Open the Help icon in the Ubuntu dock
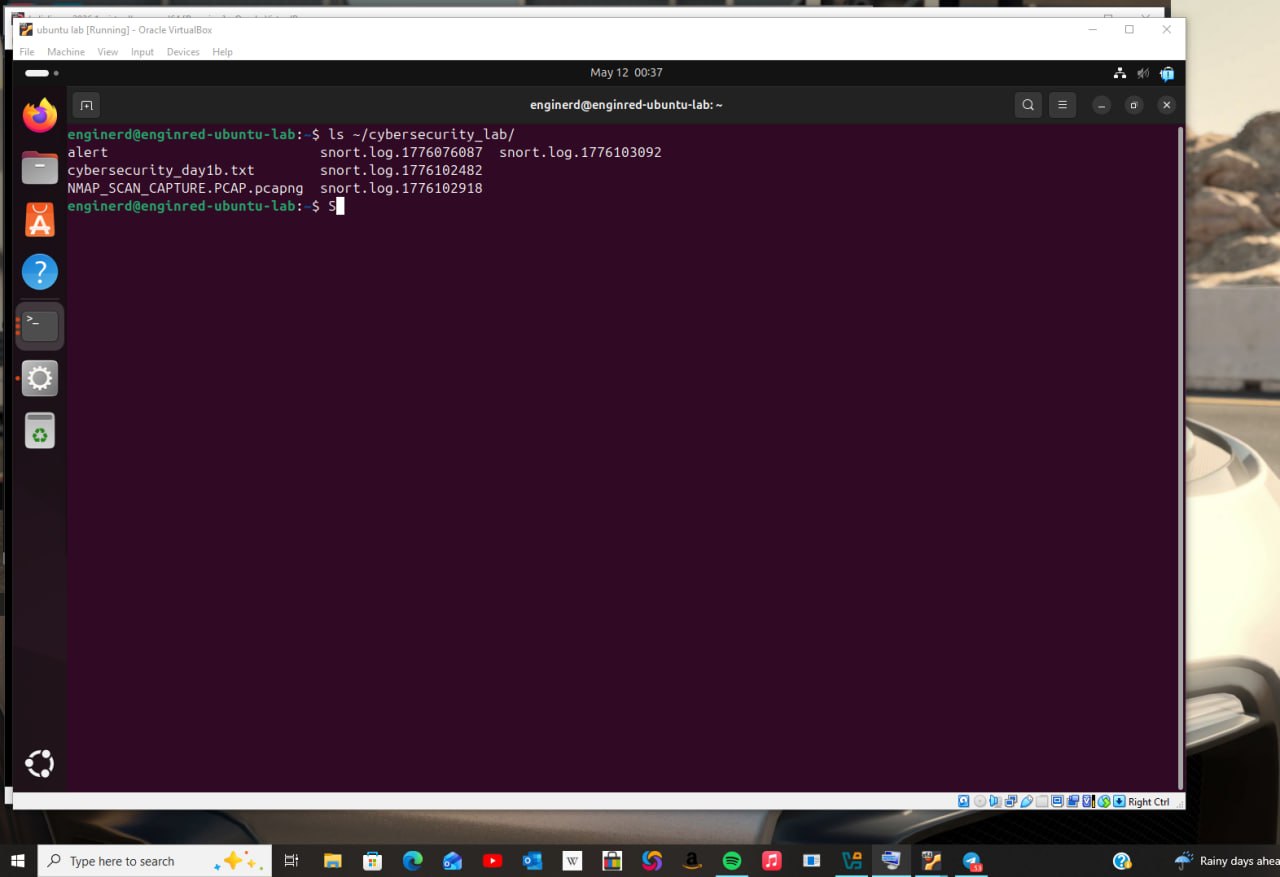1280x877 pixels. [40, 271]
